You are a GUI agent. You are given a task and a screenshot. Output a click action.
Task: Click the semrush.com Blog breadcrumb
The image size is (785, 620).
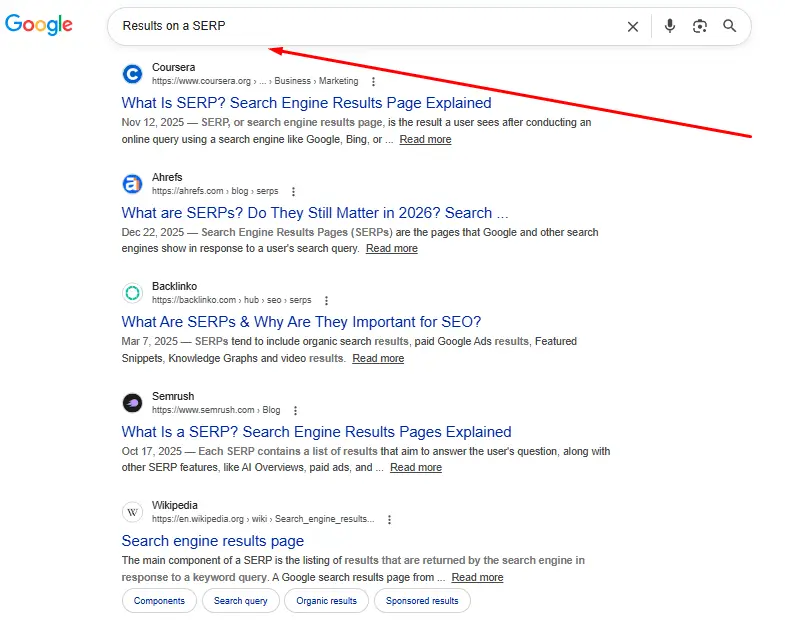(x=216, y=410)
